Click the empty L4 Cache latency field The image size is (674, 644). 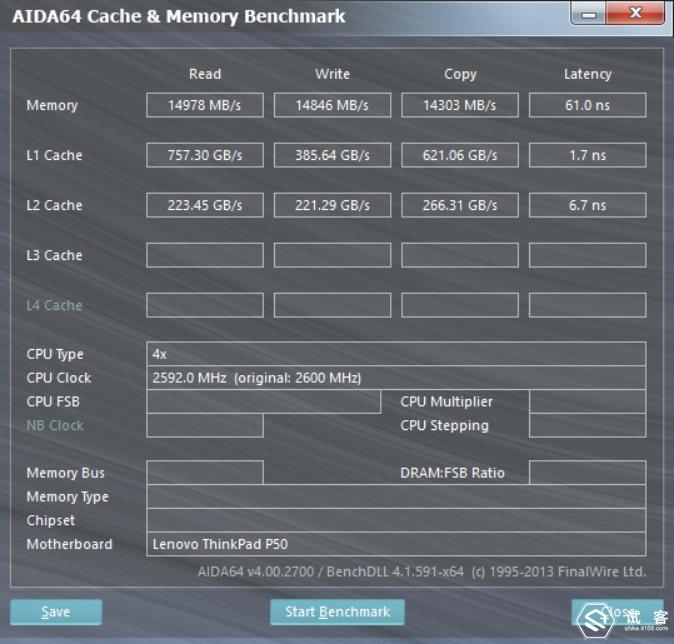click(587, 305)
